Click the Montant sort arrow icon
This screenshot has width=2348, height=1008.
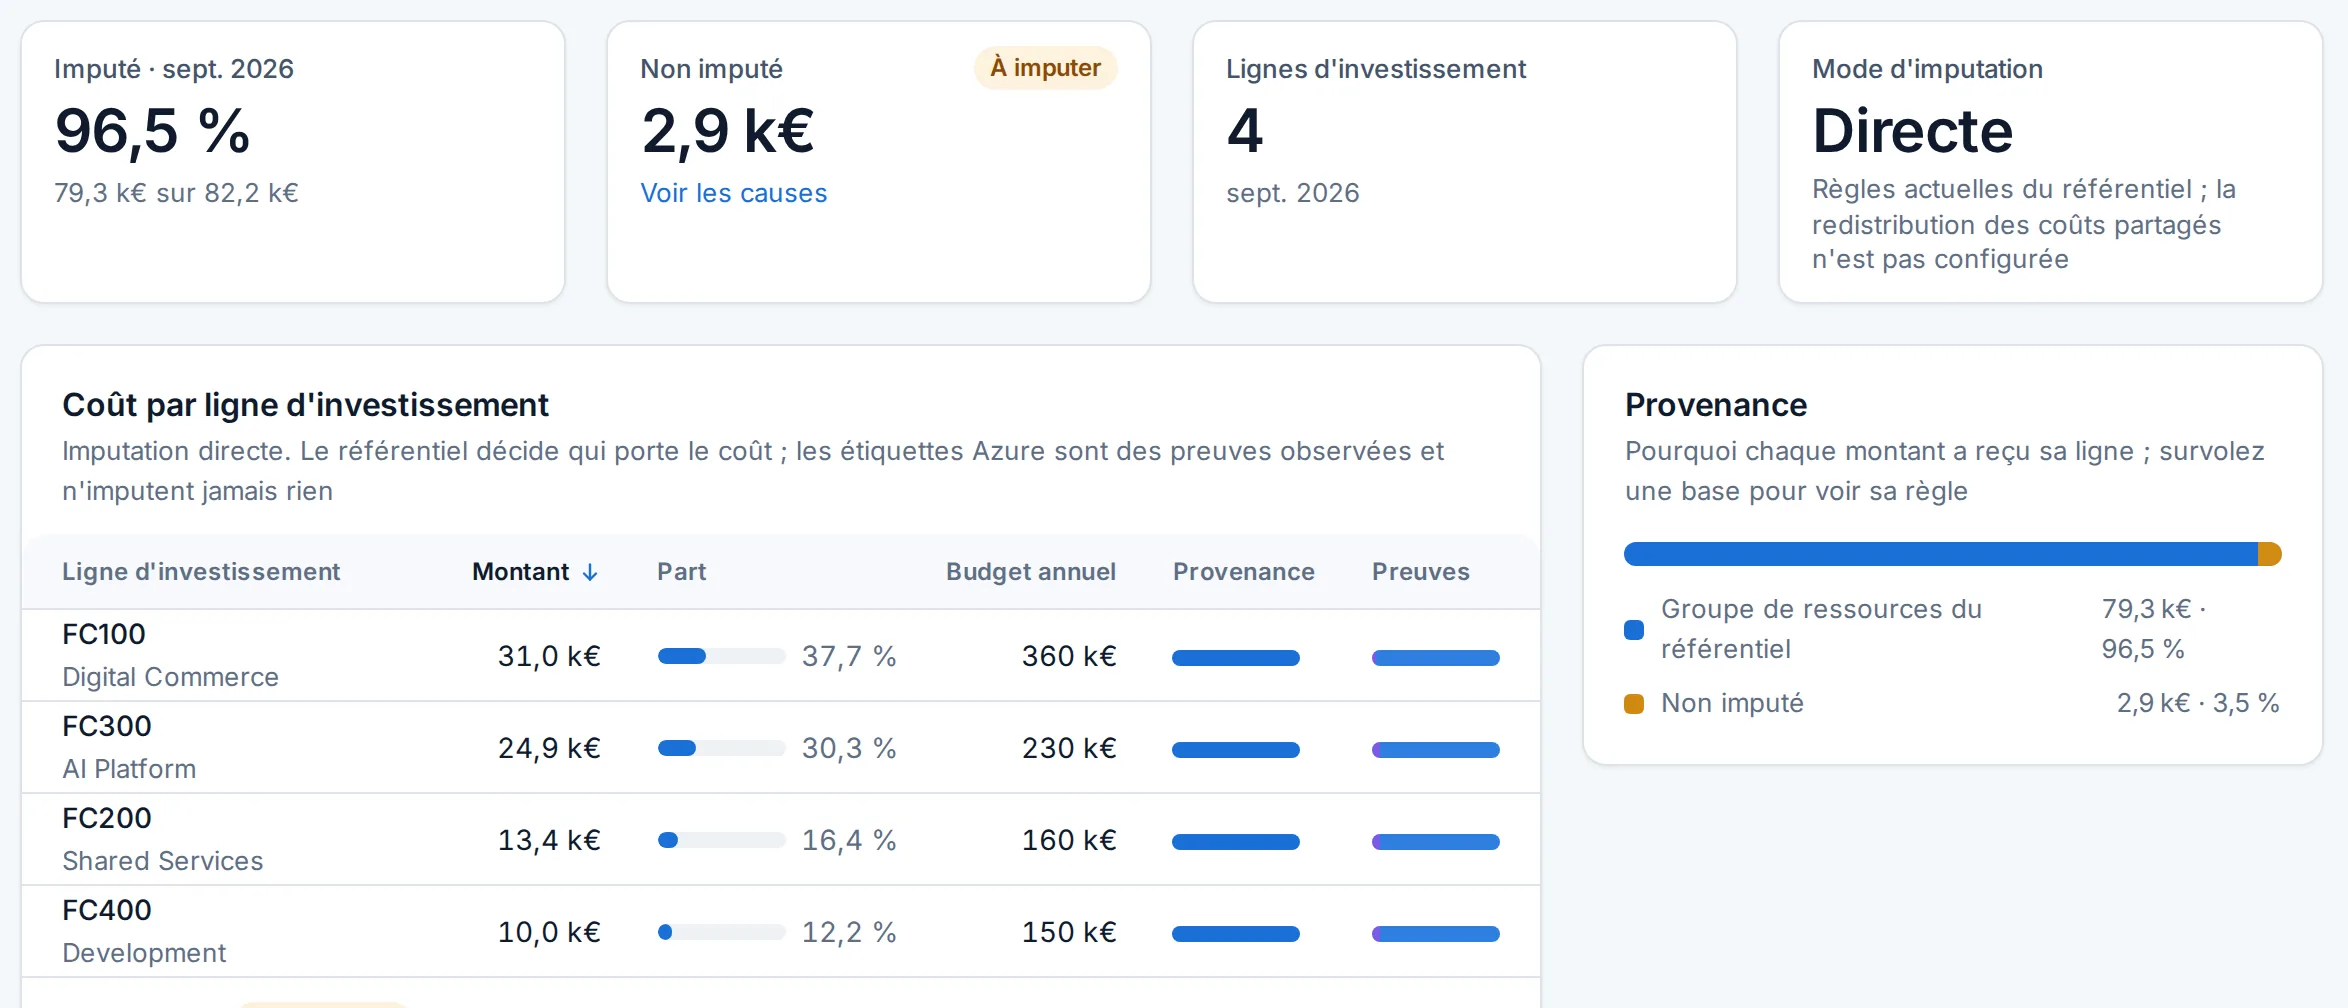click(x=590, y=572)
